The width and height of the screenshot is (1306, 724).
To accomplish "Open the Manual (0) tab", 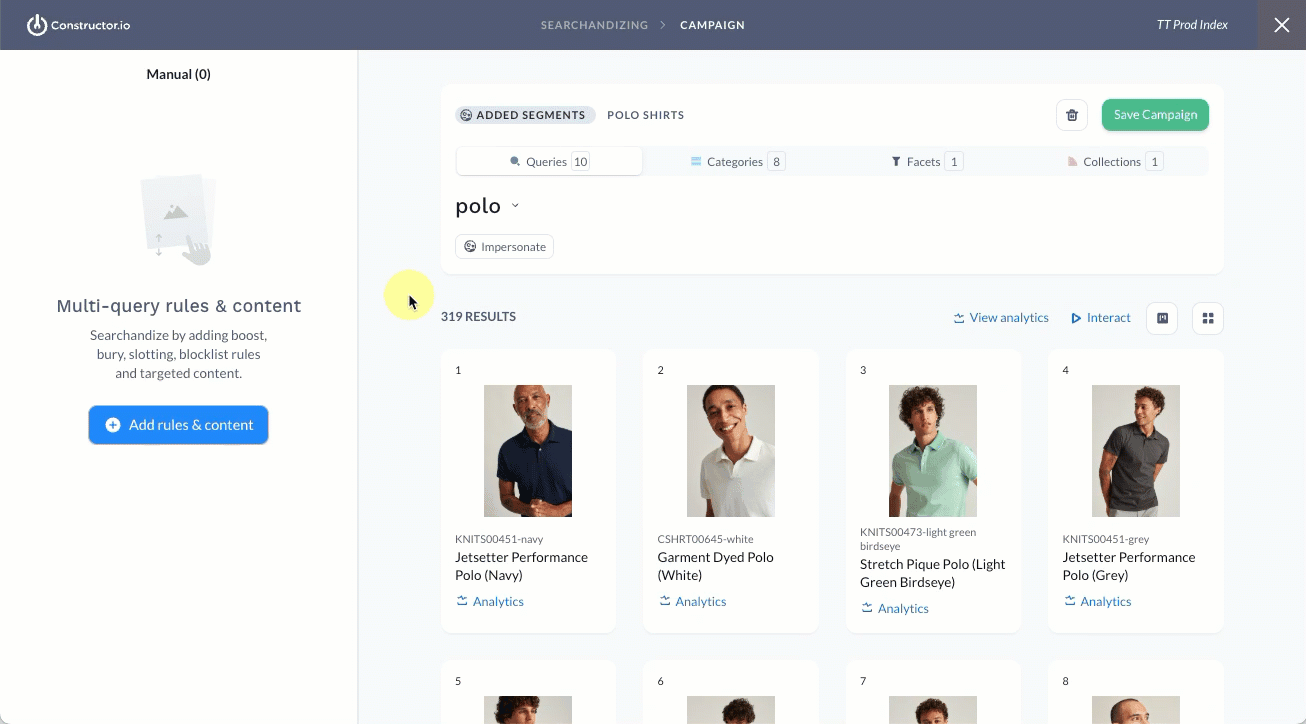I will (178, 74).
